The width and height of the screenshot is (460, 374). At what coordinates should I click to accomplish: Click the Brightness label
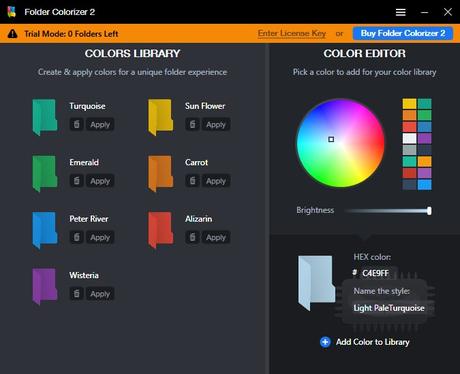coord(315,210)
